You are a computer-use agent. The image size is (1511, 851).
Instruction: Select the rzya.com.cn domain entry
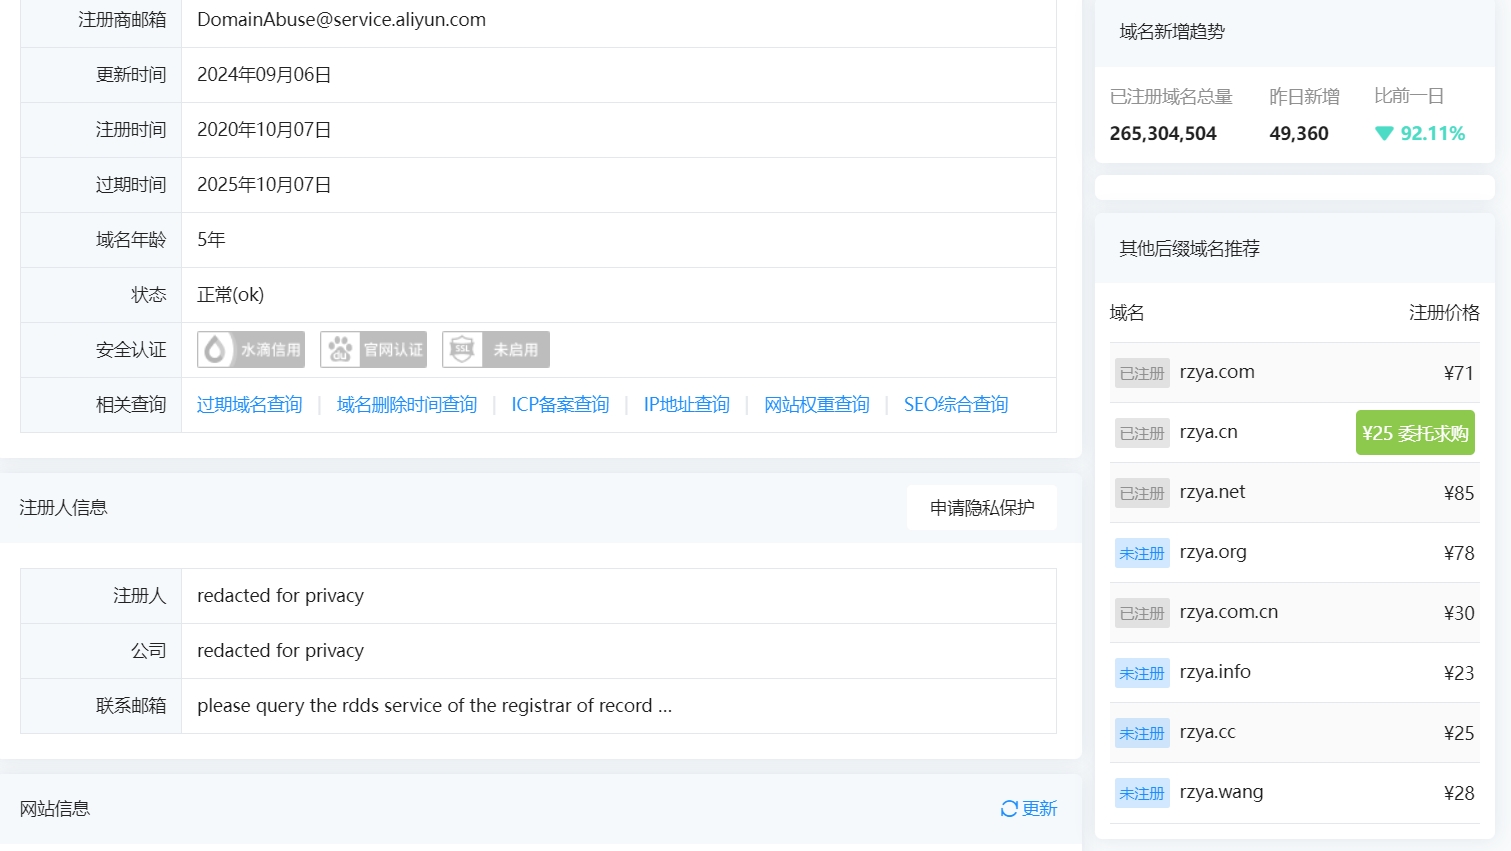[1228, 612]
